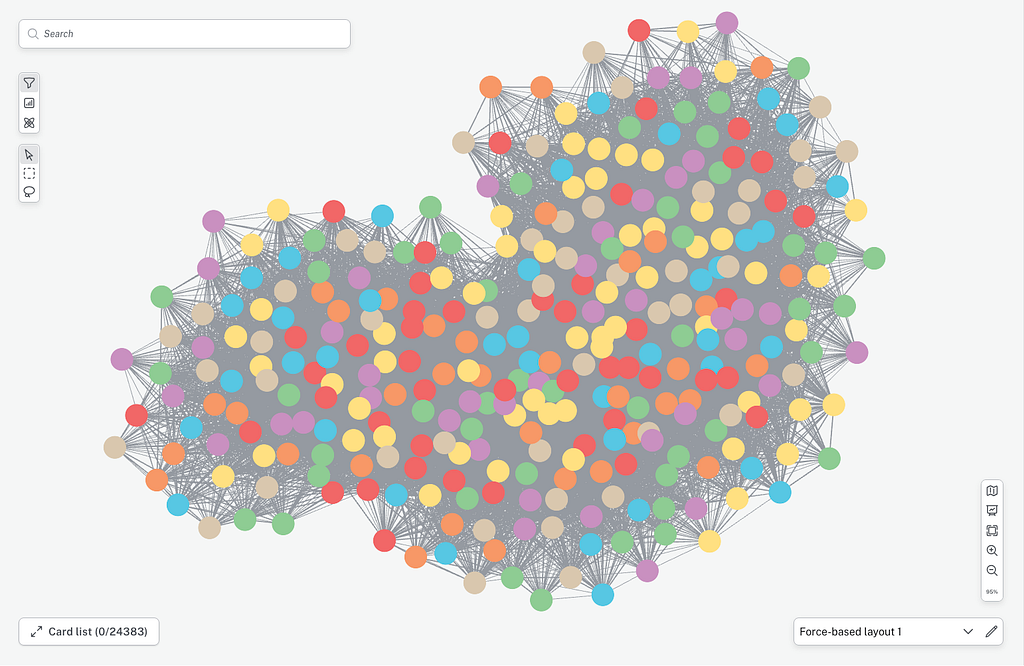The width and height of the screenshot is (1024, 666).
Task: Edit the layout using the pencil icon
Action: pyautogui.click(x=991, y=631)
